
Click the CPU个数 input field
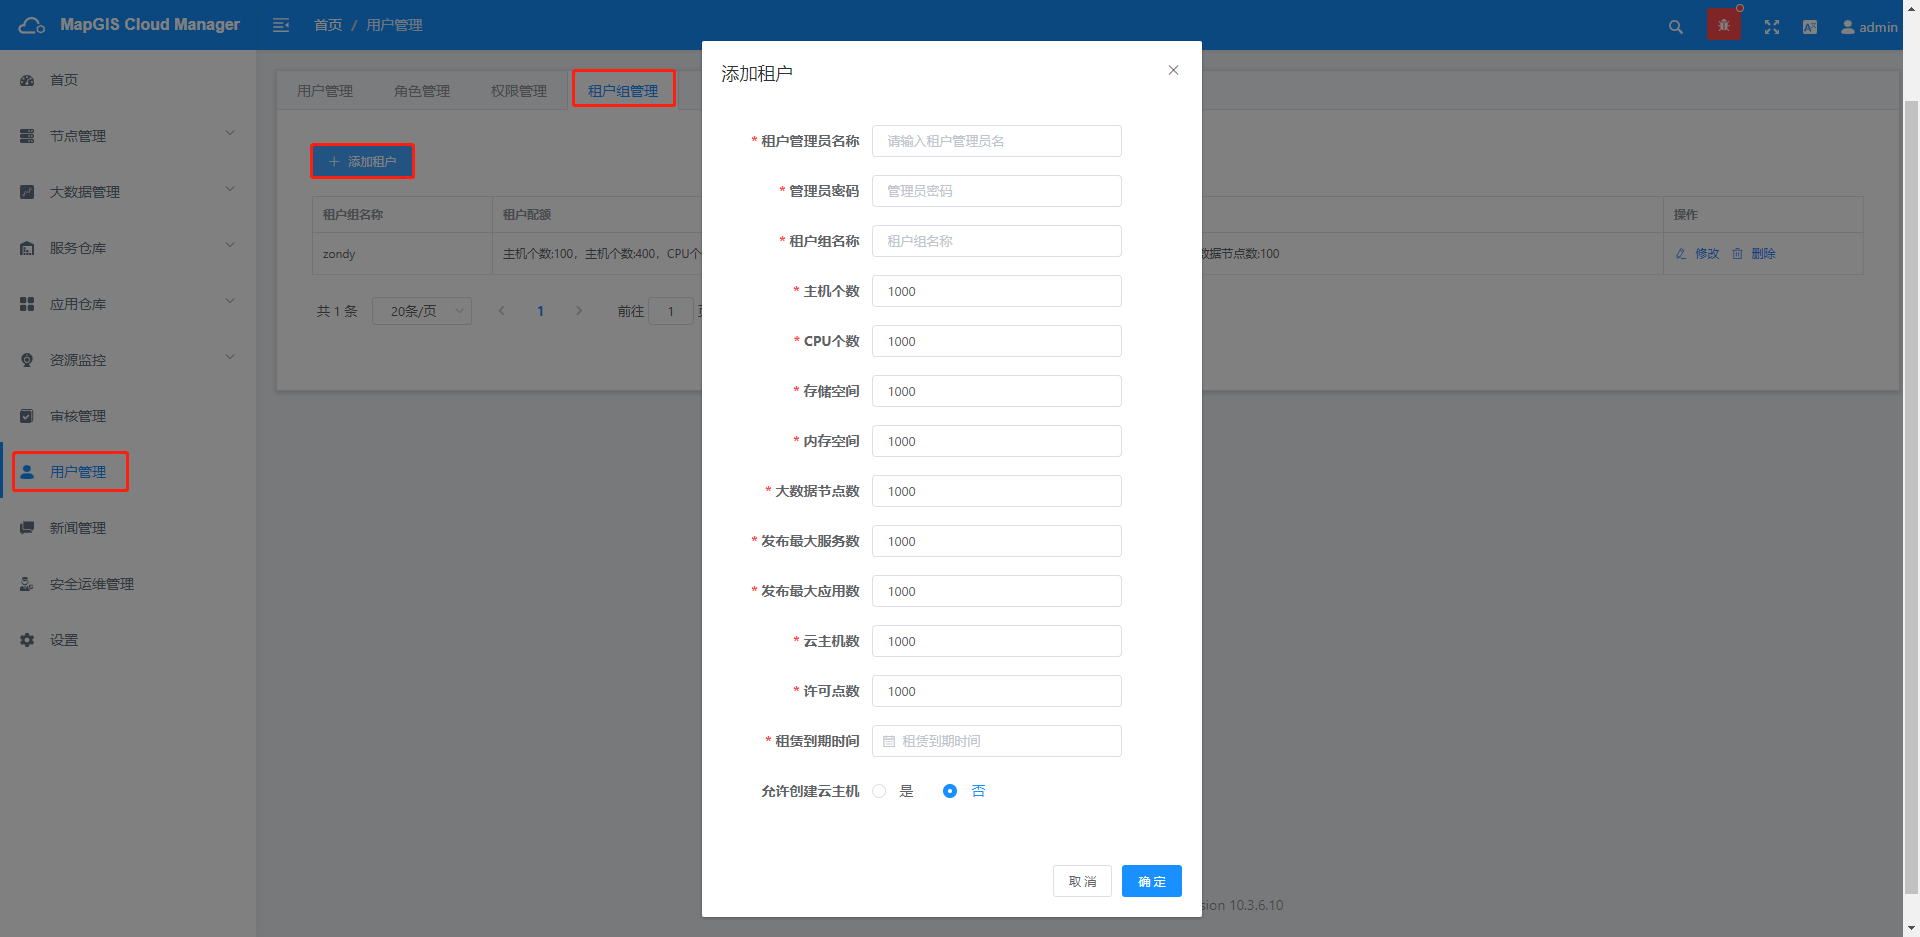(997, 341)
